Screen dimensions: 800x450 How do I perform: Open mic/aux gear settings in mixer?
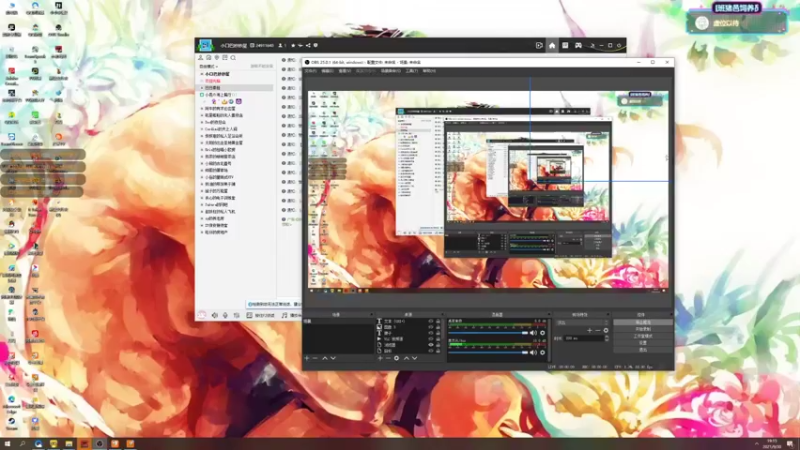pyautogui.click(x=542, y=352)
